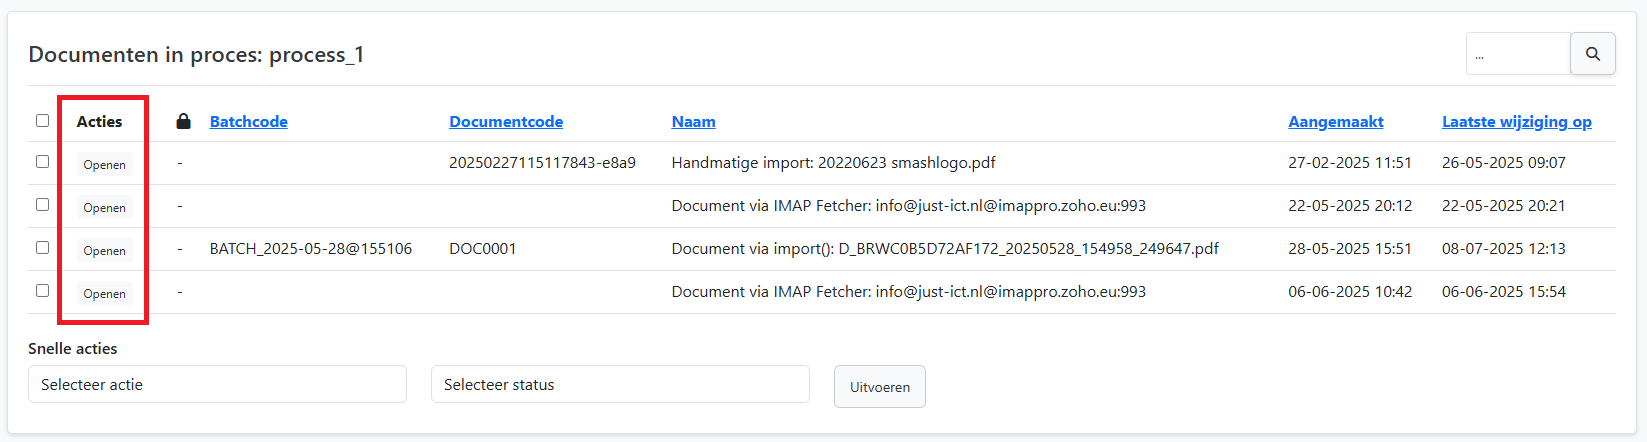Check the box for smashlogo.pdf row
The width and height of the screenshot is (1647, 442).
(42, 161)
